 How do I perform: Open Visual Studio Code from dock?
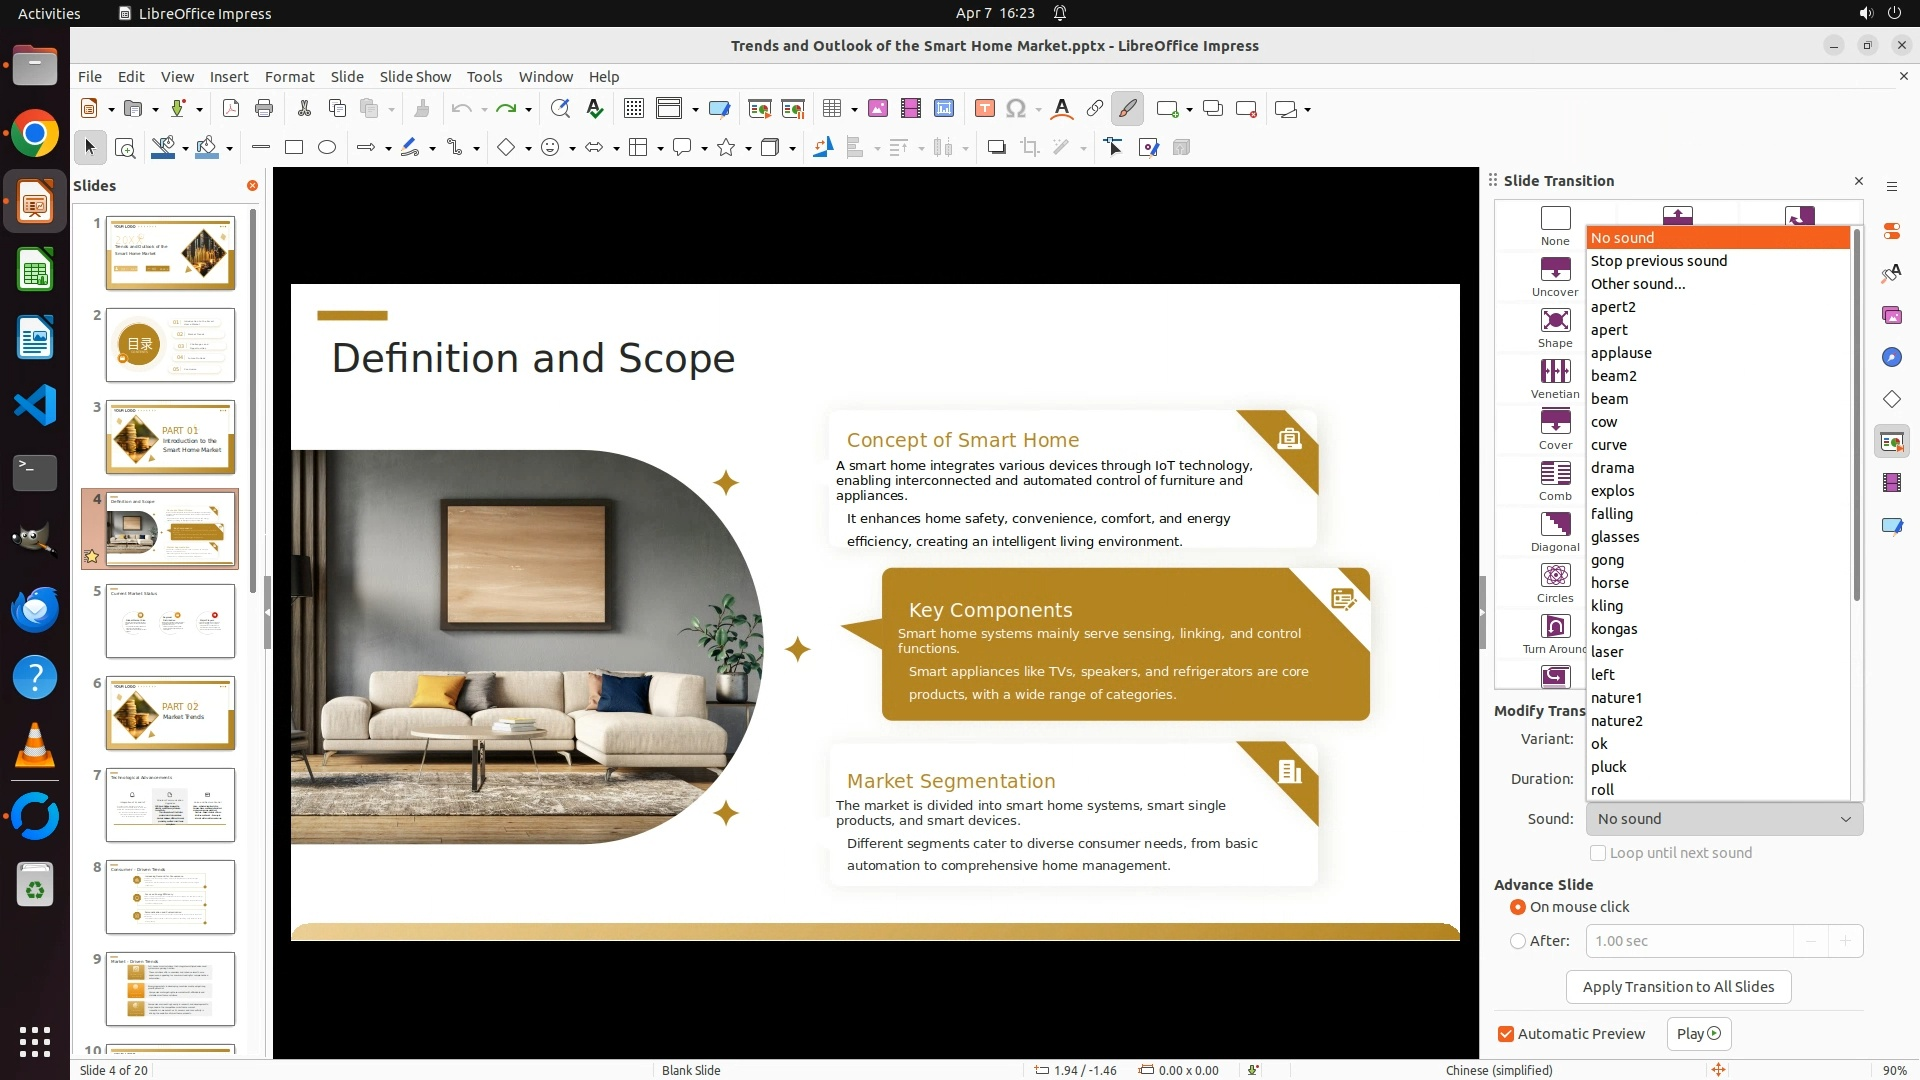click(35, 406)
